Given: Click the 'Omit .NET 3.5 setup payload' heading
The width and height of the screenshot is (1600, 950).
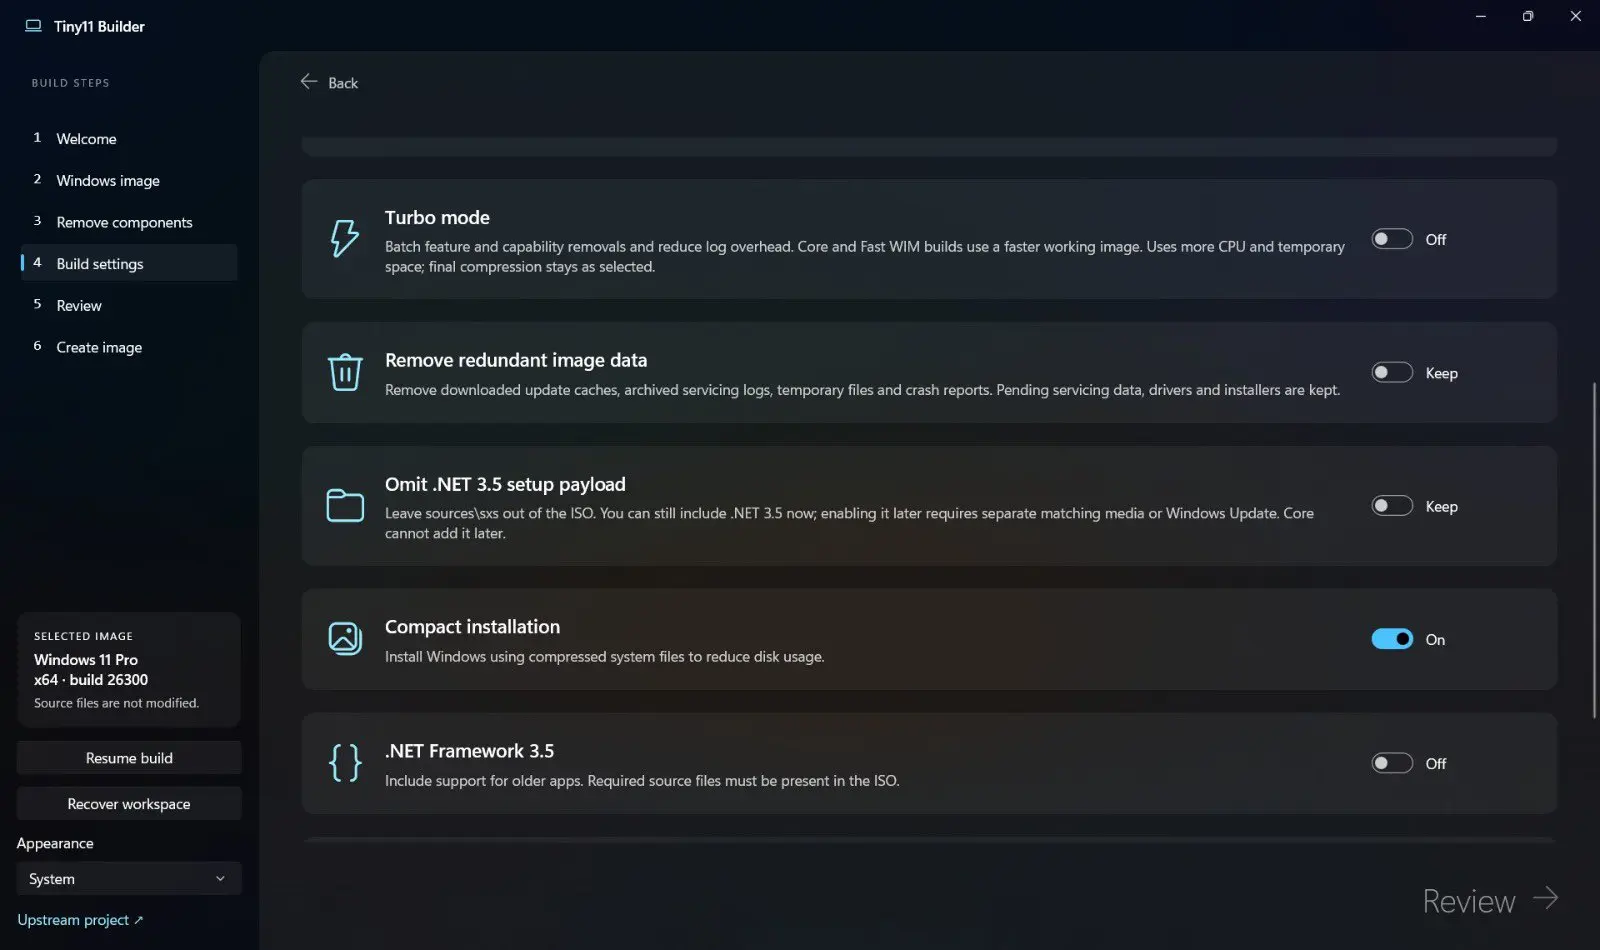Looking at the screenshot, I should coord(505,484).
